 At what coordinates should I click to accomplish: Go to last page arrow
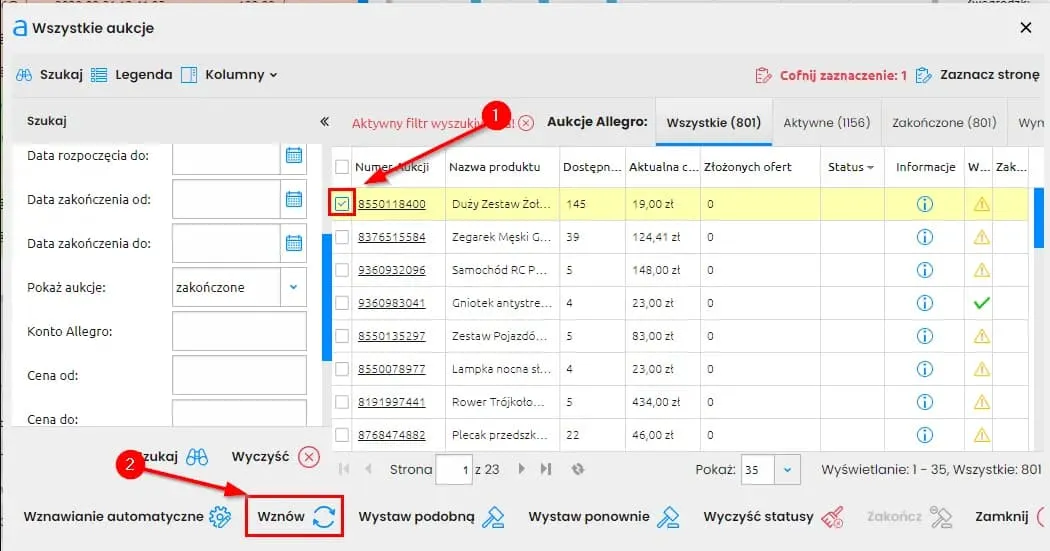[546, 469]
